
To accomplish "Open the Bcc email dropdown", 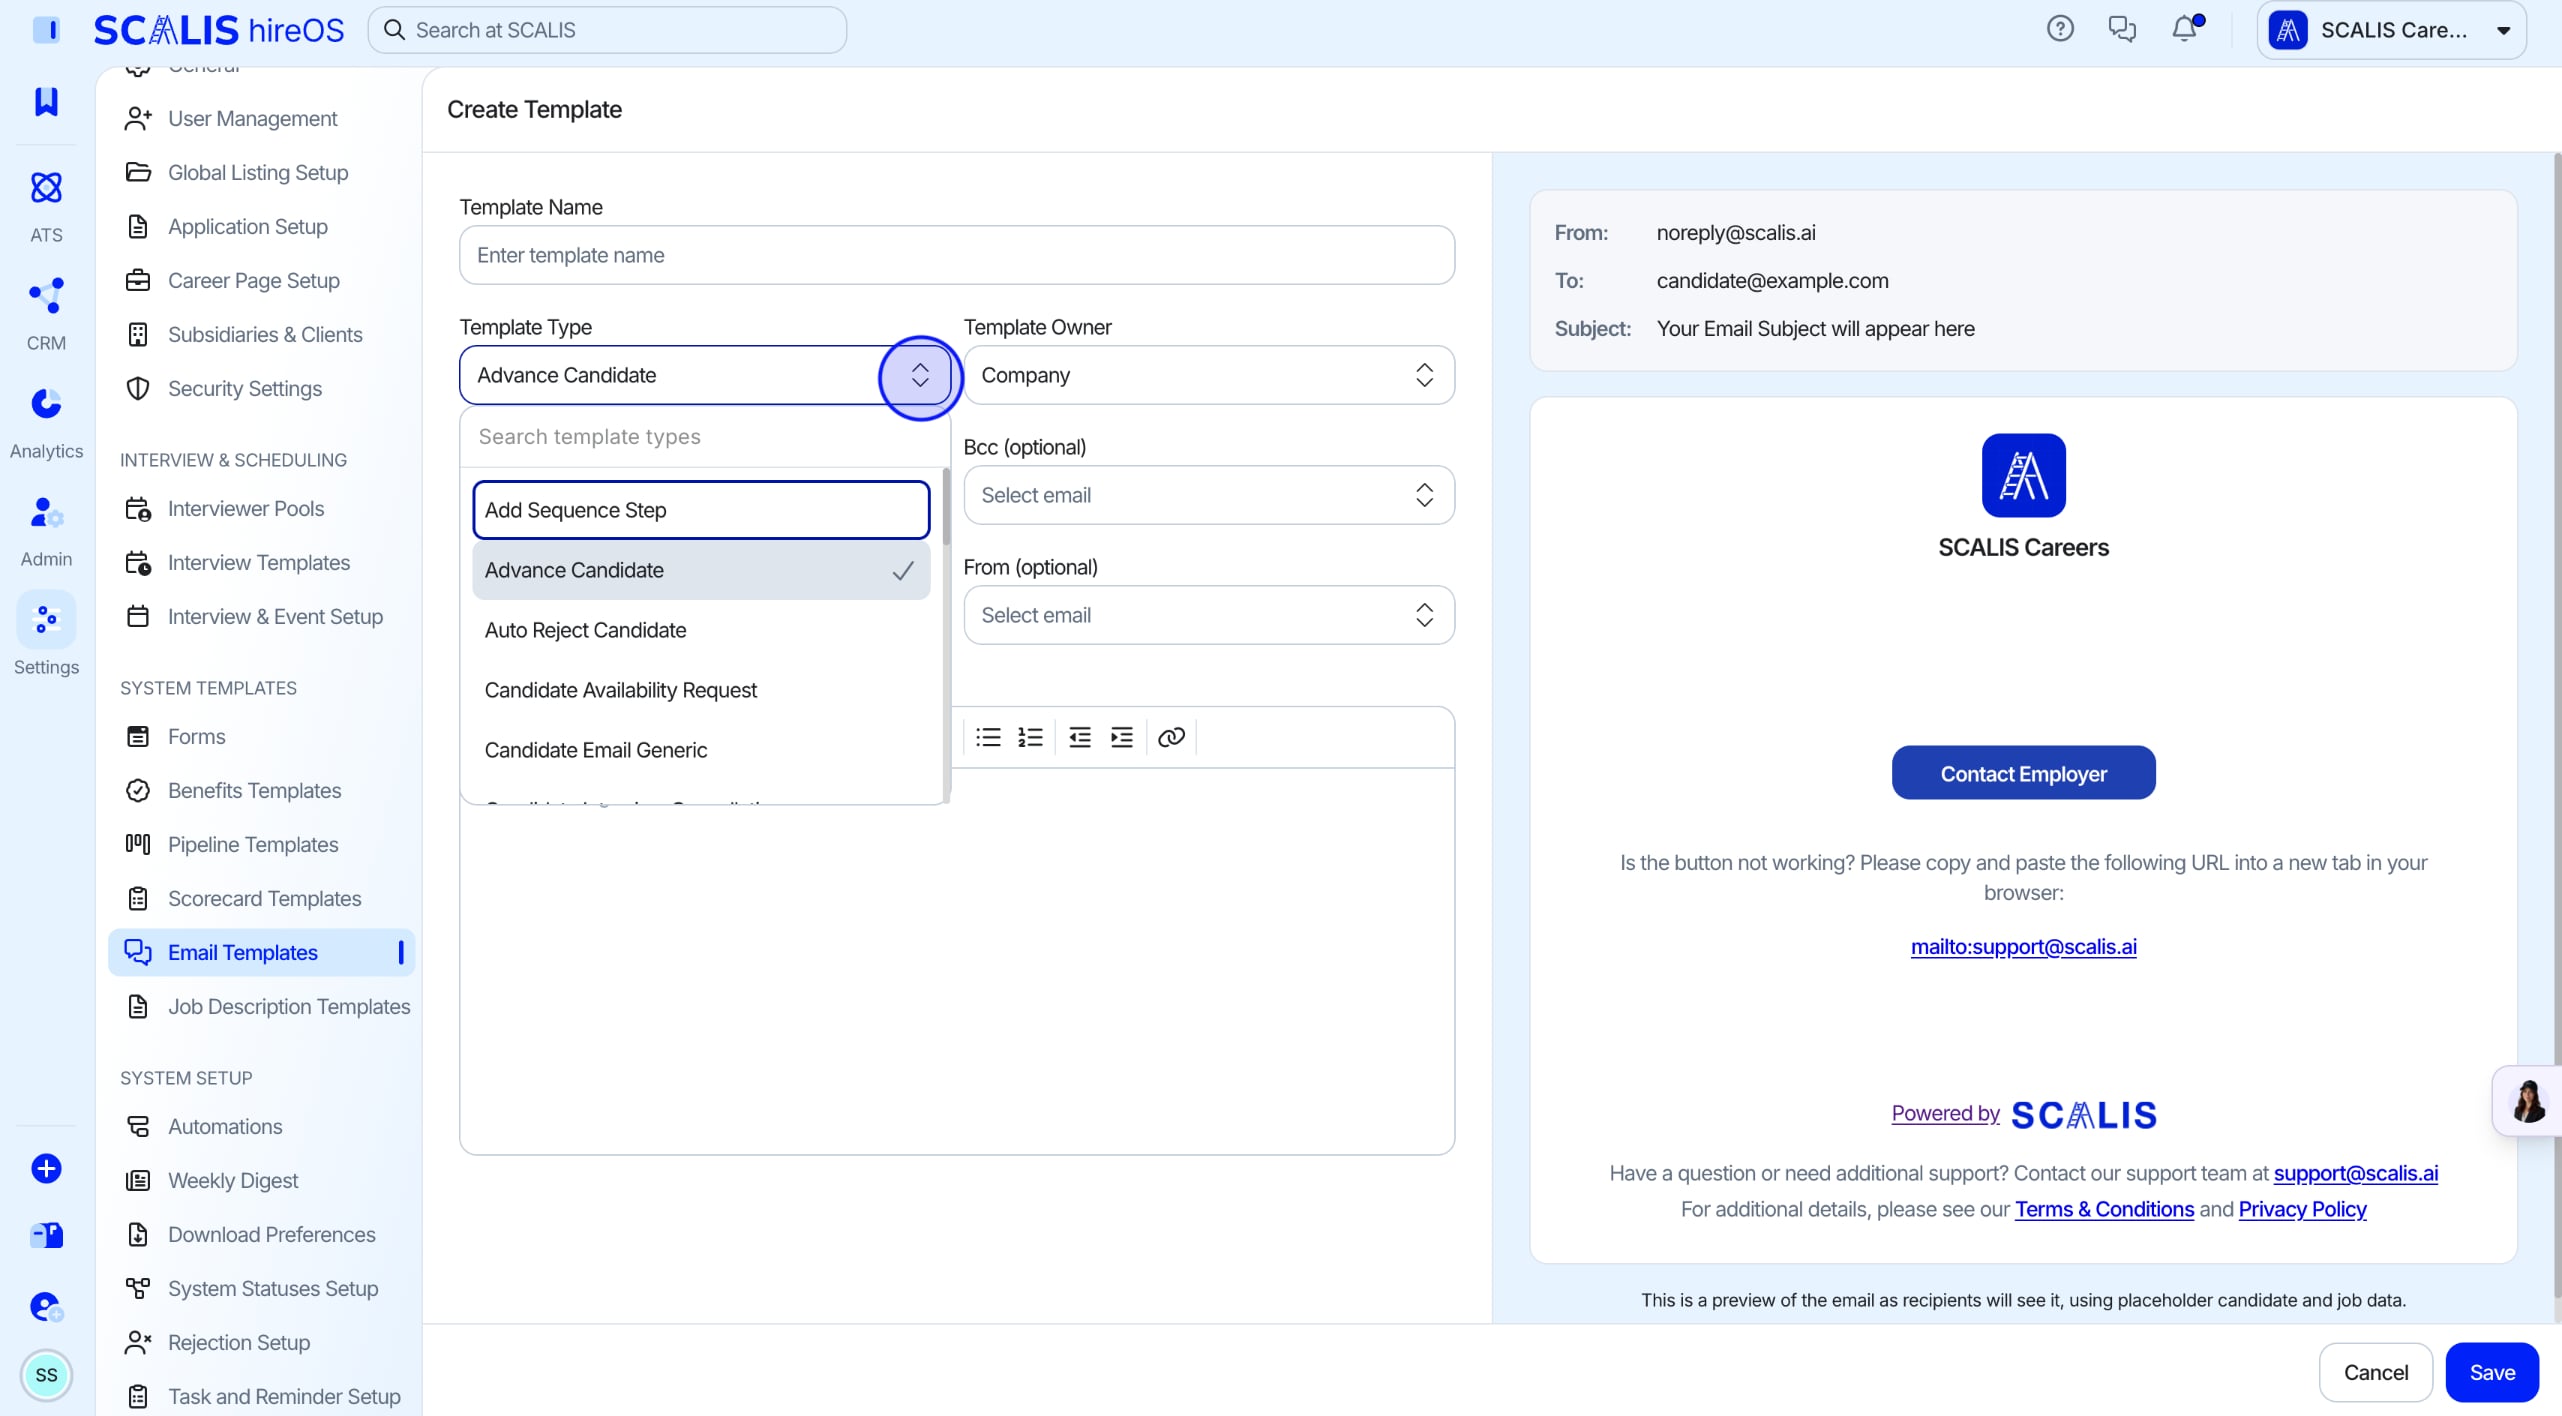I will click(x=1208, y=495).
